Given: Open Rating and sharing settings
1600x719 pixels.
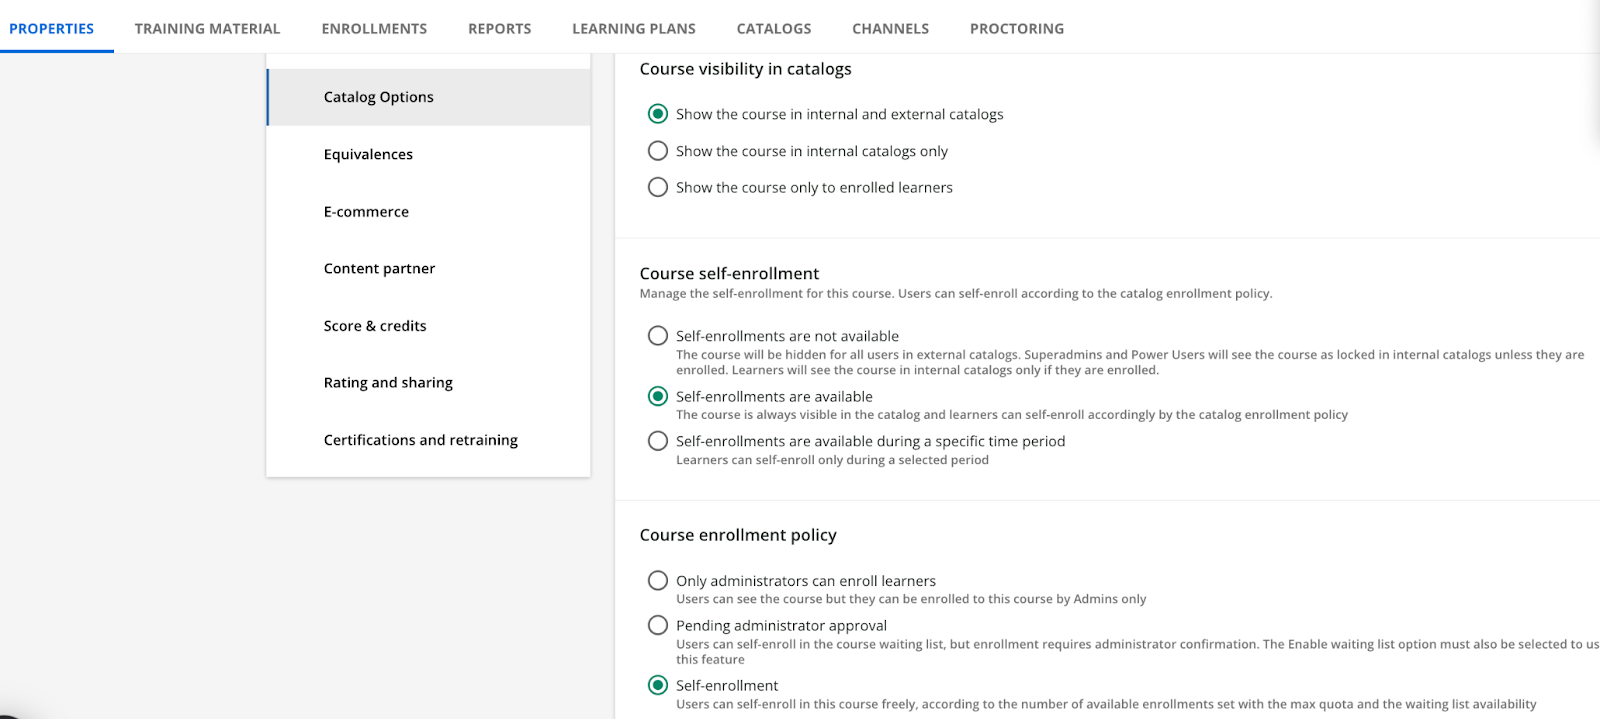Looking at the screenshot, I should point(388,382).
